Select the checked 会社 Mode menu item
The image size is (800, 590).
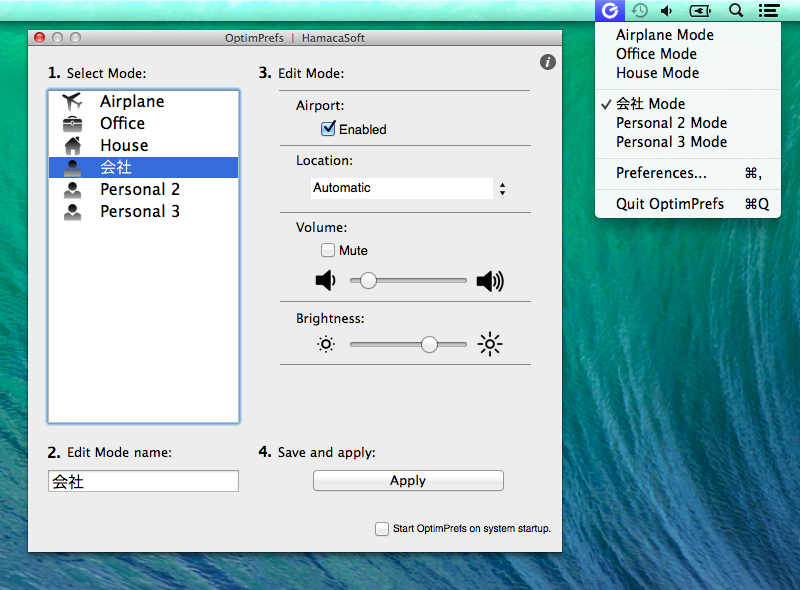click(687, 104)
